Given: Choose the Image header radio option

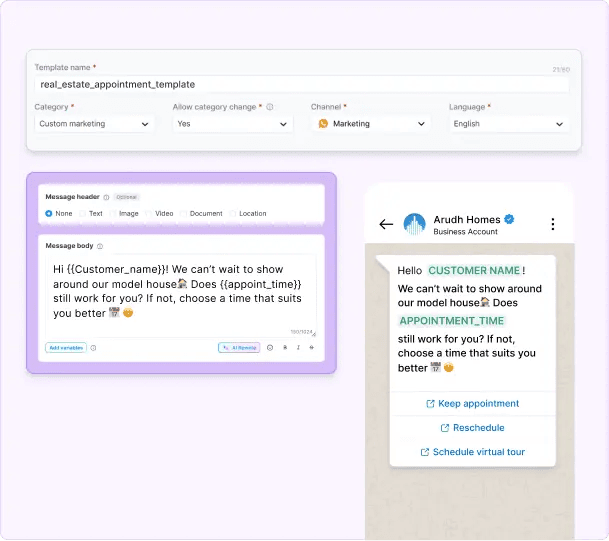Looking at the screenshot, I should tap(114, 213).
